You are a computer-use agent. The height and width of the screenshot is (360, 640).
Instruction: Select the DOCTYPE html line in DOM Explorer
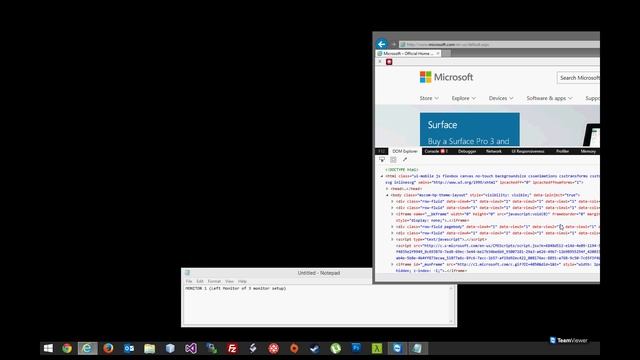click(402, 170)
